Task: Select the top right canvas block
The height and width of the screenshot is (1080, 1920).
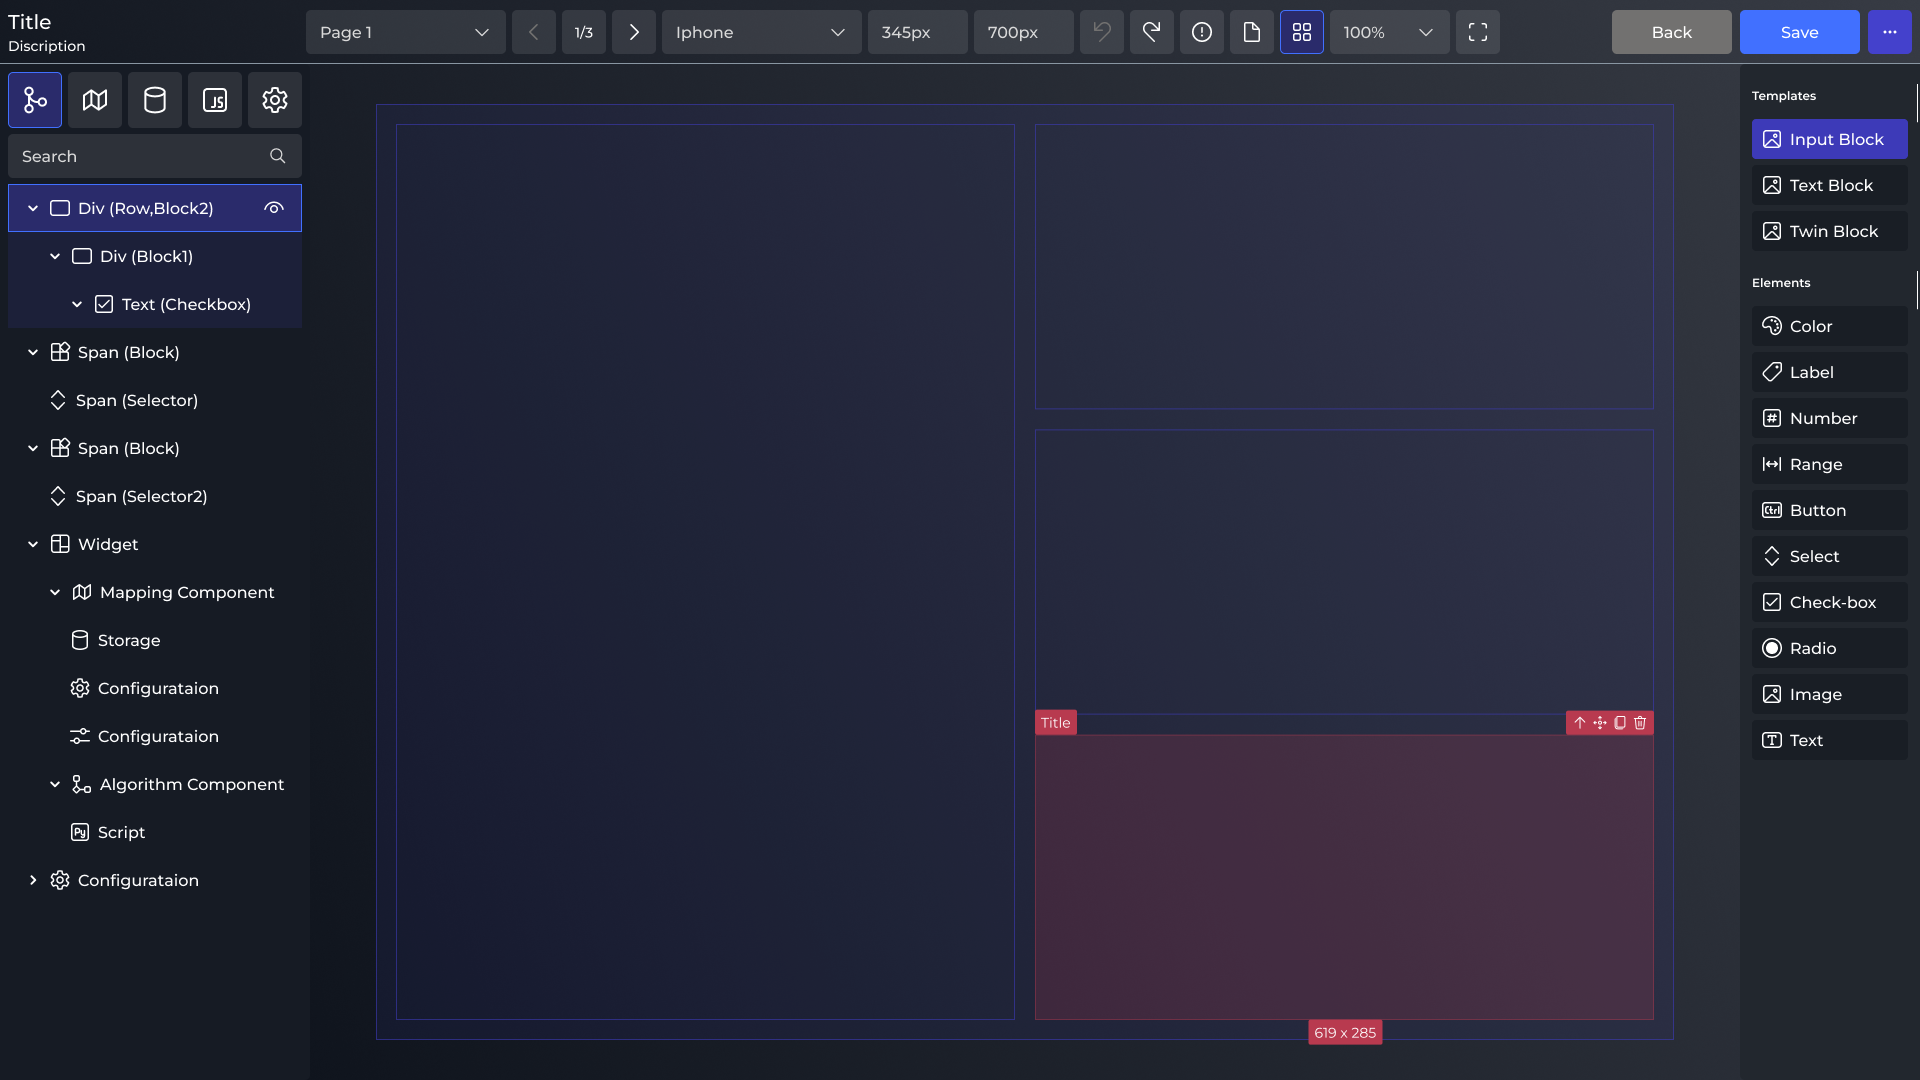Action: (1344, 266)
